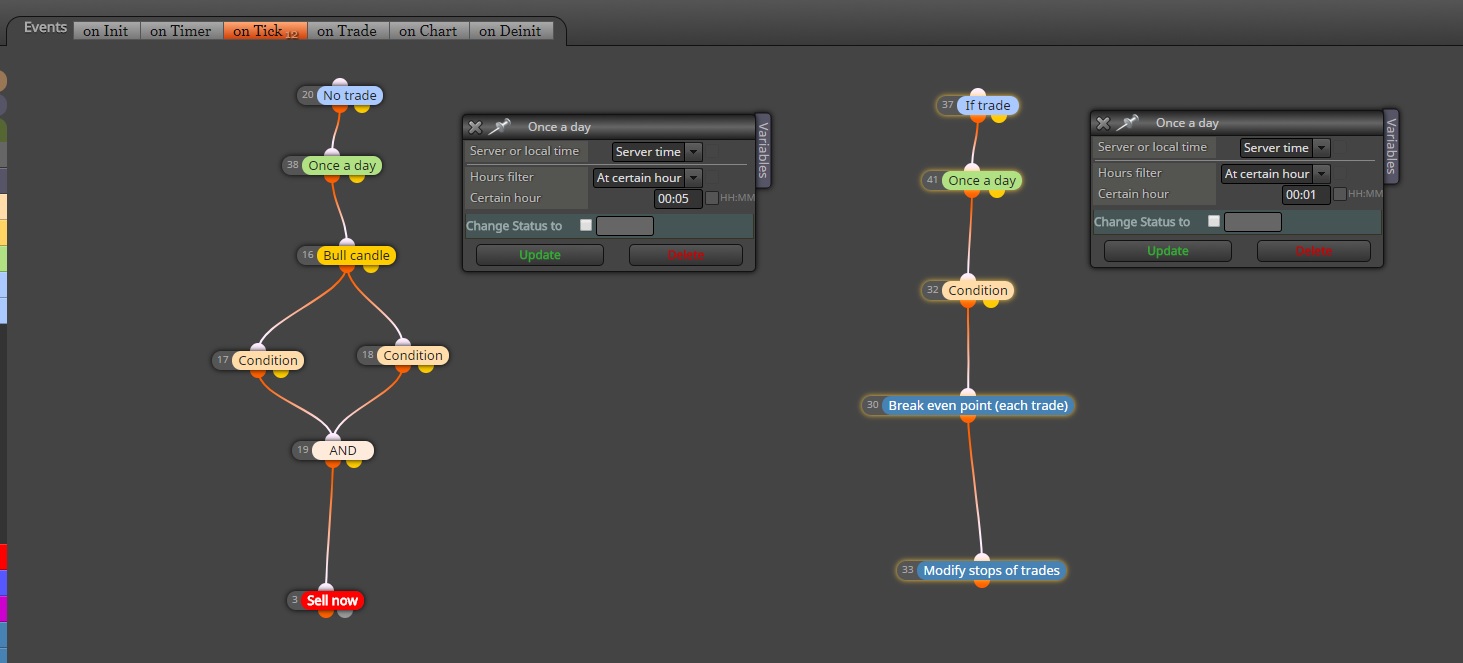Screen dimensions: 1463x663
Task: Click the pin icon in the 00:01 panel
Action: click(x=1127, y=122)
